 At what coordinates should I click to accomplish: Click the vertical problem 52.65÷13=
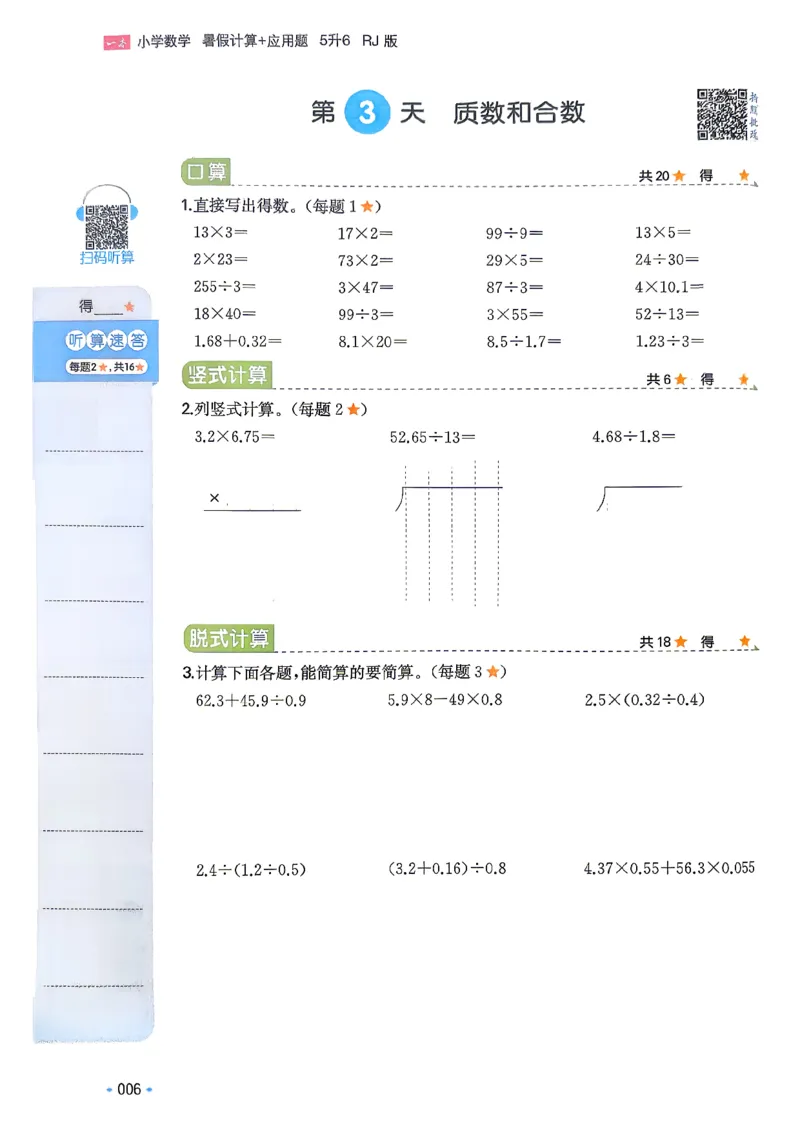[x=432, y=437]
